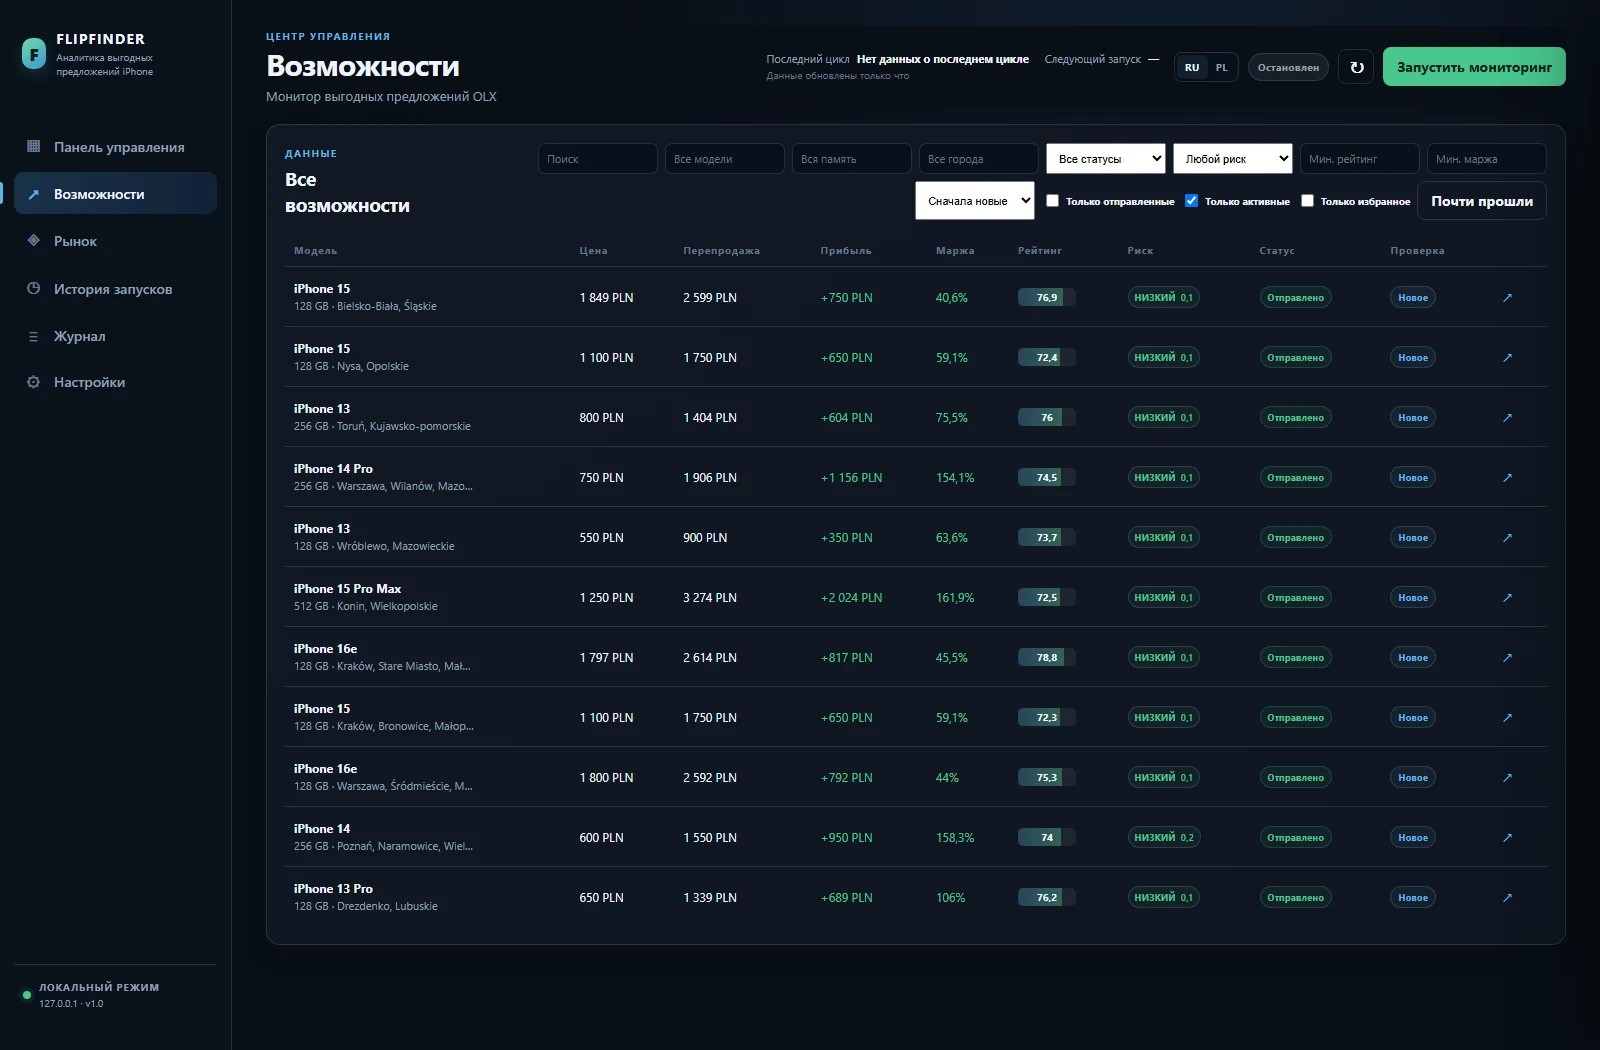Open the Любой риск dropdown
Image resolution: width=1600 pixels, height=1050 pixels.
click(x=1233, y=158)
